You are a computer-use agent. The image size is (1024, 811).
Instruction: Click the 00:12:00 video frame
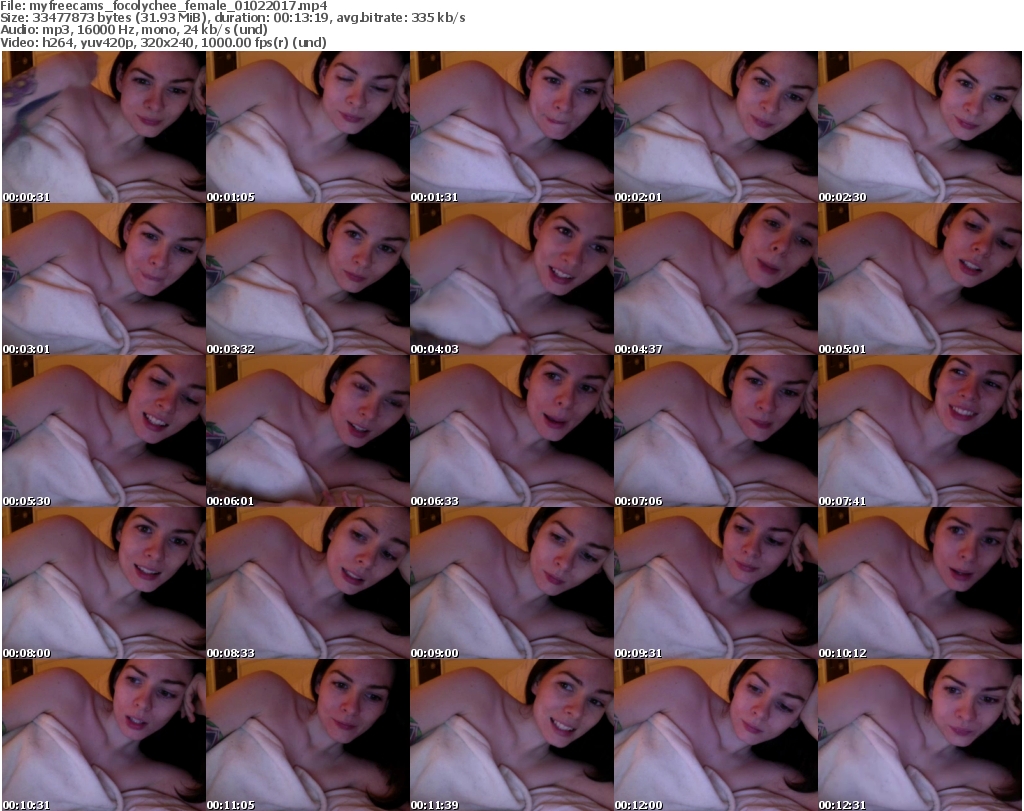pos(716,735)
